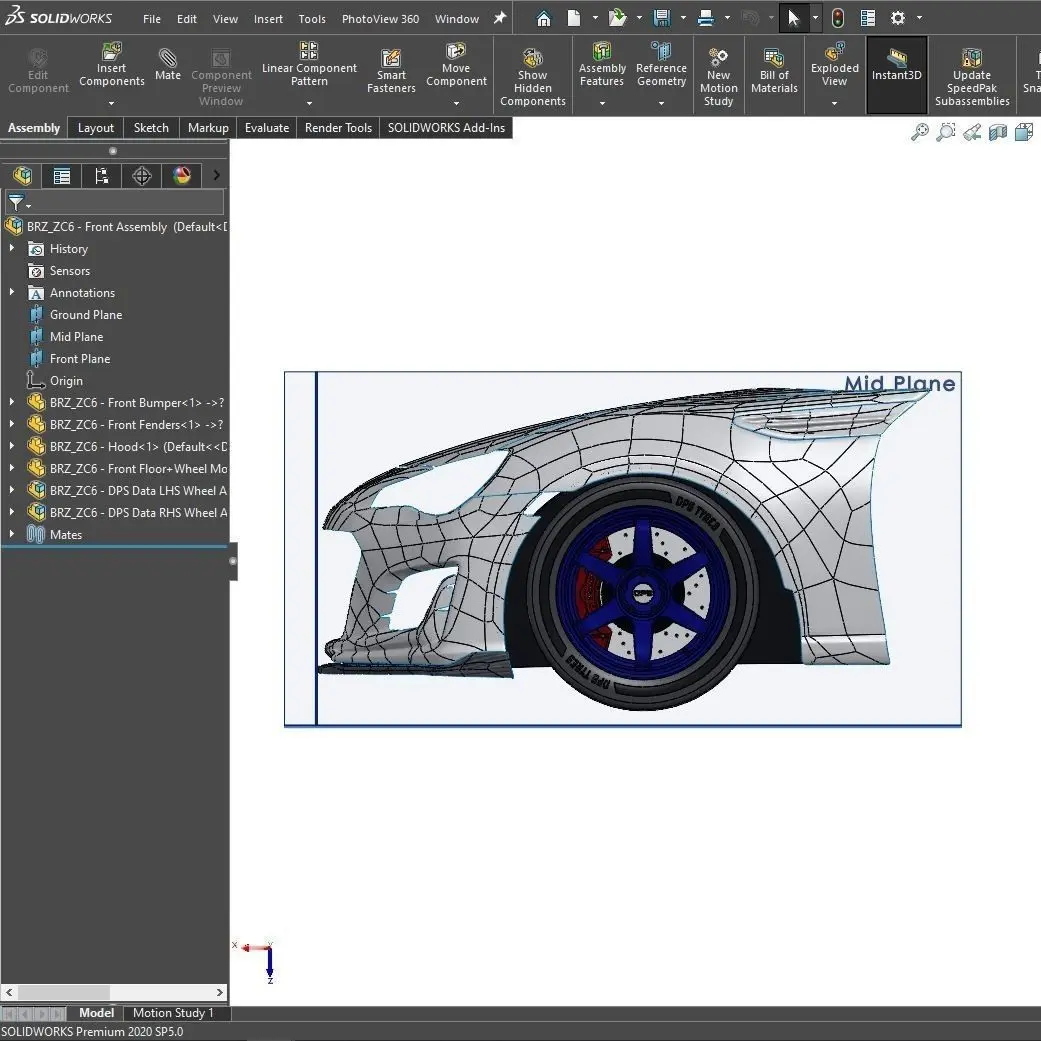Select Ground Plane in feature tree
Viewport: 1041px width, 1041px height.
(x=86, y=315)
